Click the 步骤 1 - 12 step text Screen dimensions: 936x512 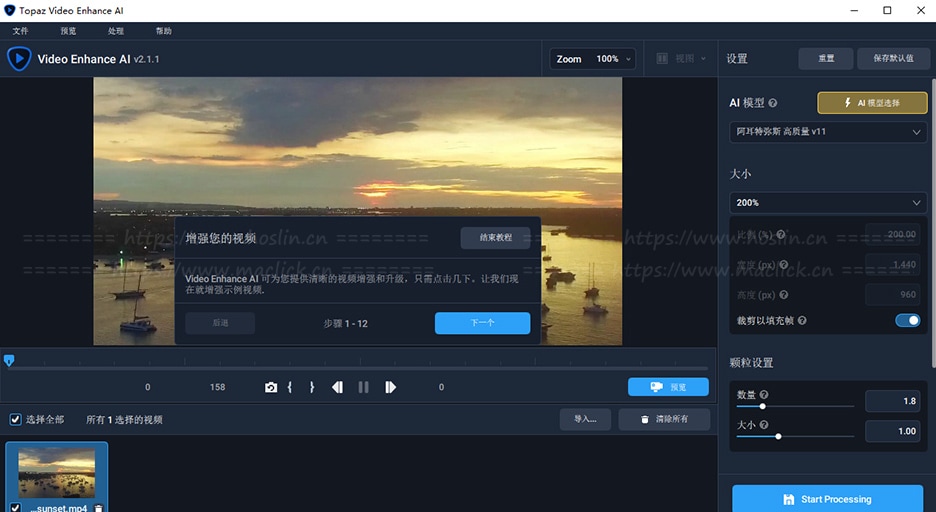[x=346, y=323]
